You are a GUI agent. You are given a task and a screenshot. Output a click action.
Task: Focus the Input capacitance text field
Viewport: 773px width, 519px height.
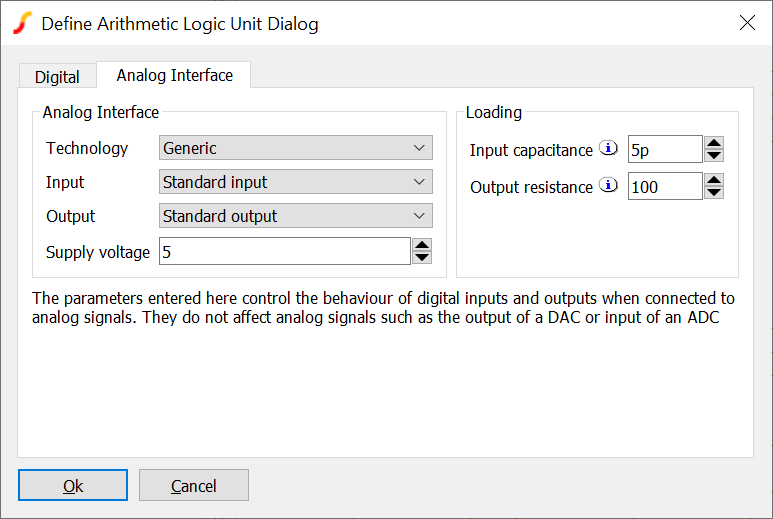[x=665, y=150]
